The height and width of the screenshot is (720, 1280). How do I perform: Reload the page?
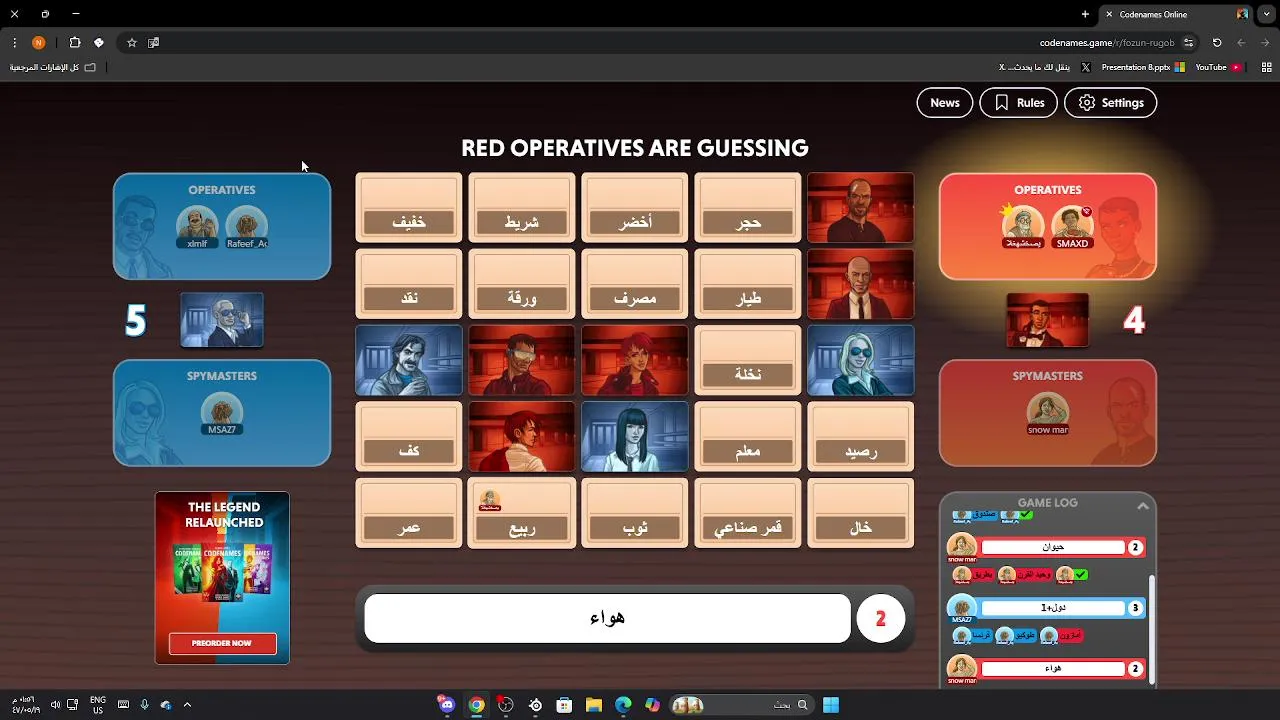(x=1217, y=43)
